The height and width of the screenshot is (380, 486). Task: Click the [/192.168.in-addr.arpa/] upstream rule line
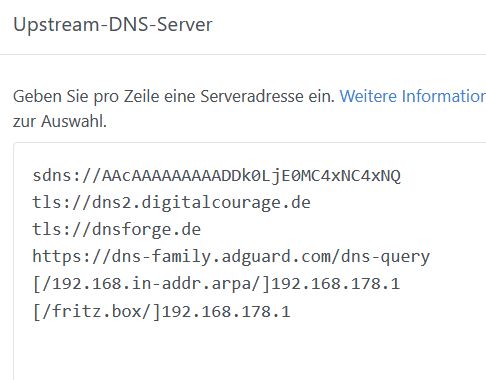216,284
